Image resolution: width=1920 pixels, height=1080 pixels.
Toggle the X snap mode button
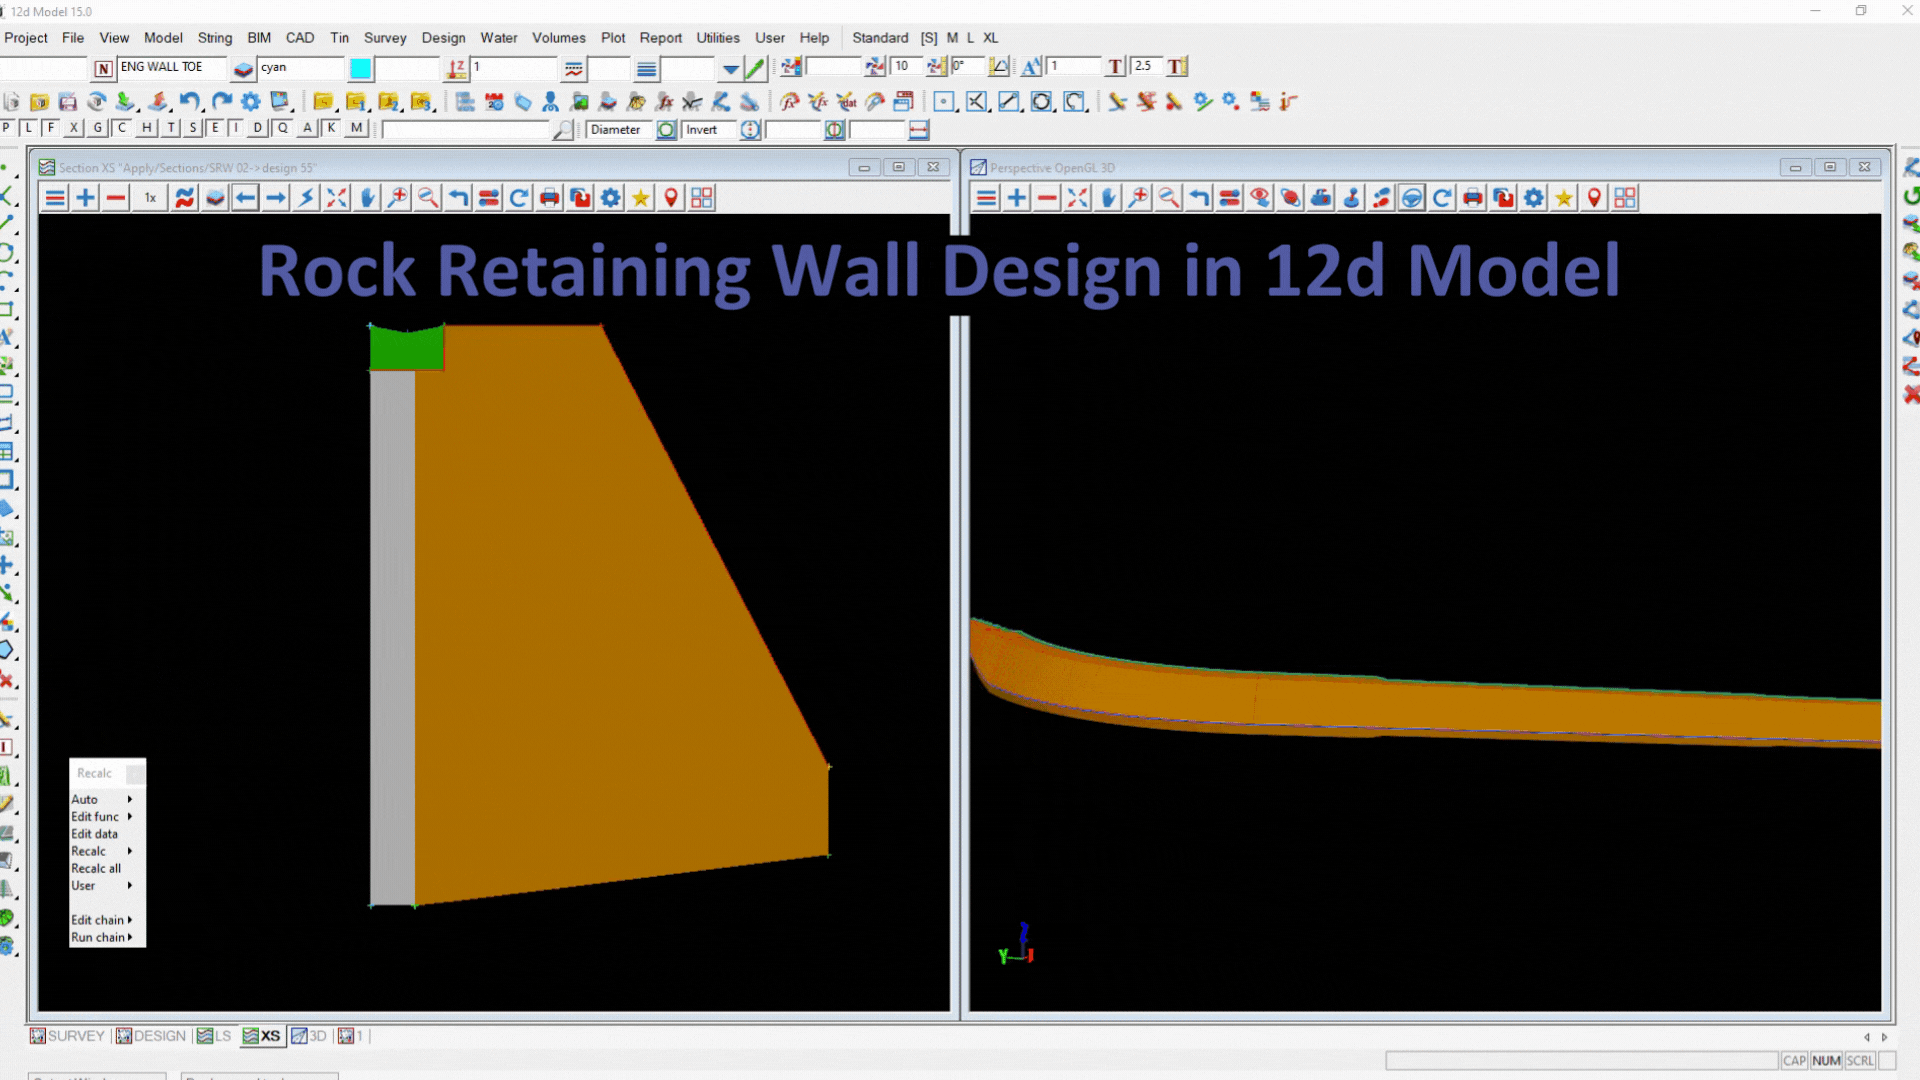pyautogui.click(x=72, y=127)
